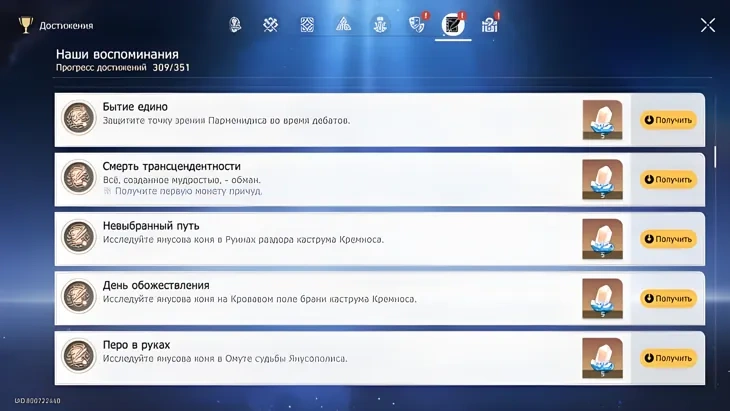Claim reward for Смерть трансцендентности
730x411 pixels.
click(x=668, y=180)
